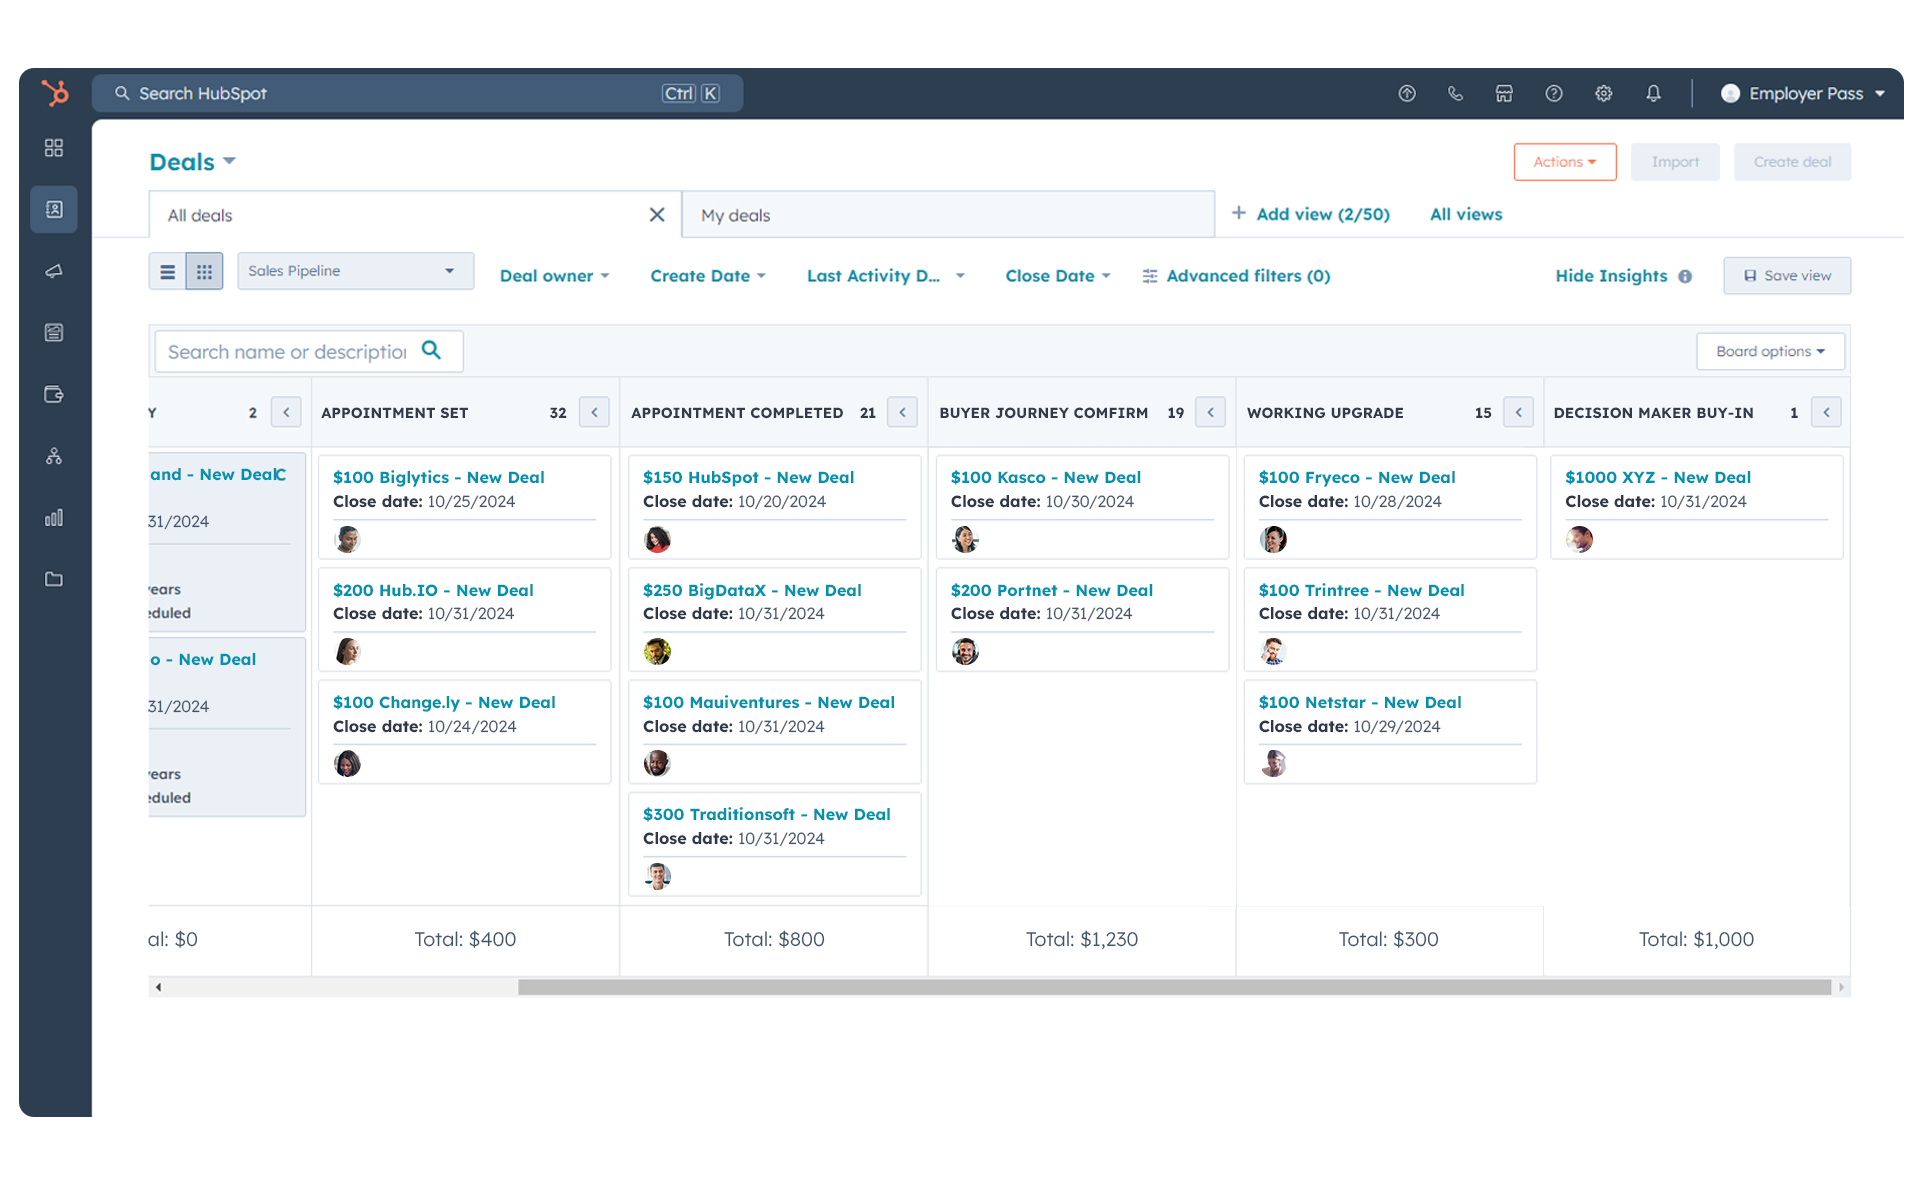
Task: Collapse the Working Upgrade column
Action: [x=1518, y=412]
